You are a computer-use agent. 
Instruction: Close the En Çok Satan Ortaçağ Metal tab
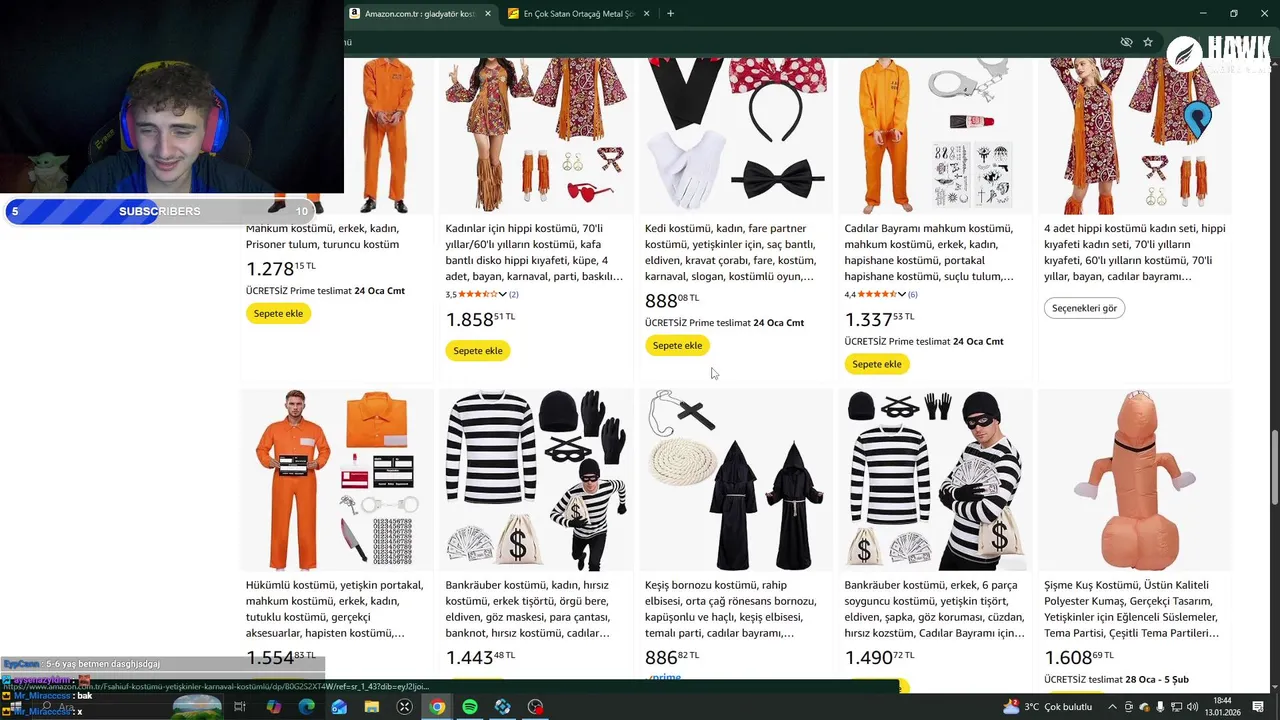coord(646,14)
